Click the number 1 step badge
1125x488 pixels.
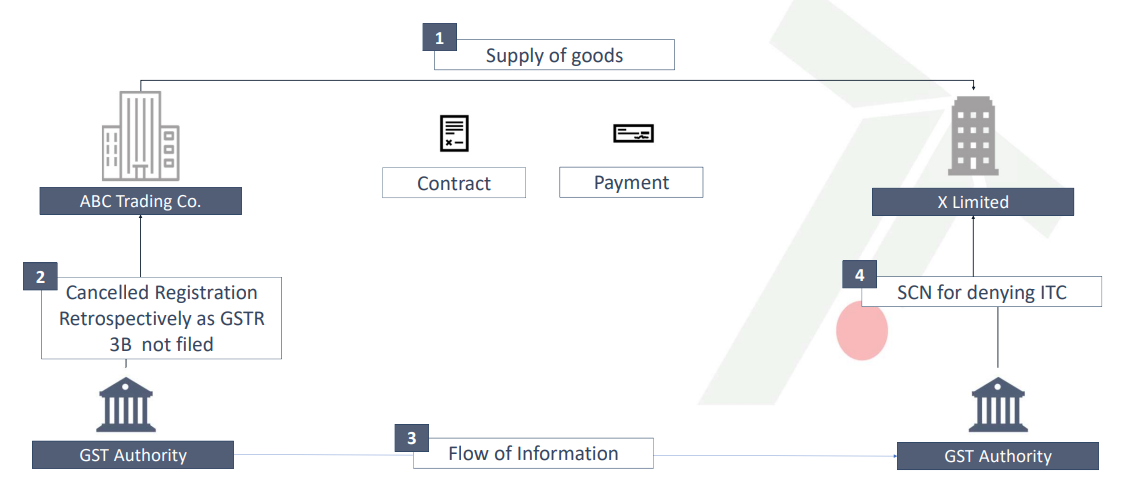[x=439, y=38]
